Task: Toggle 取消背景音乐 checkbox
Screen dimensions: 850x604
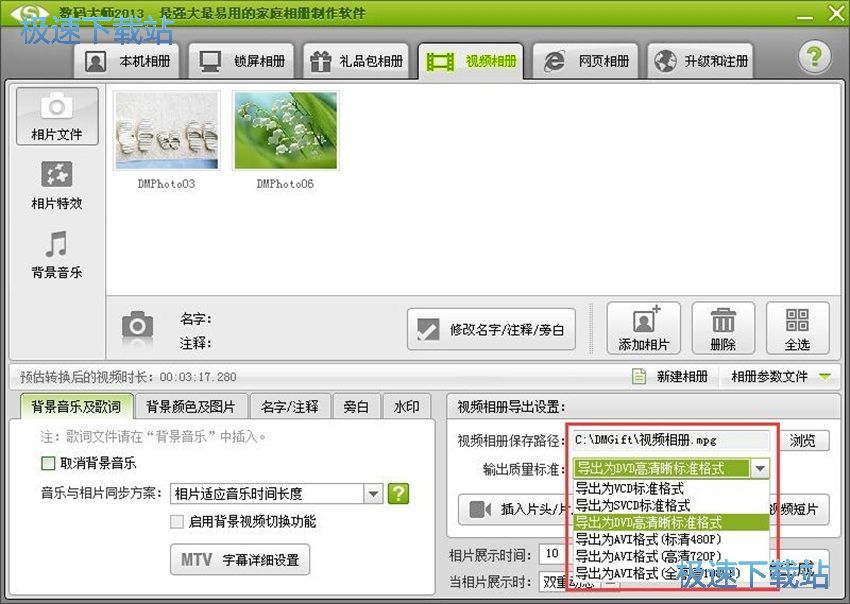Action: point(48,463)
